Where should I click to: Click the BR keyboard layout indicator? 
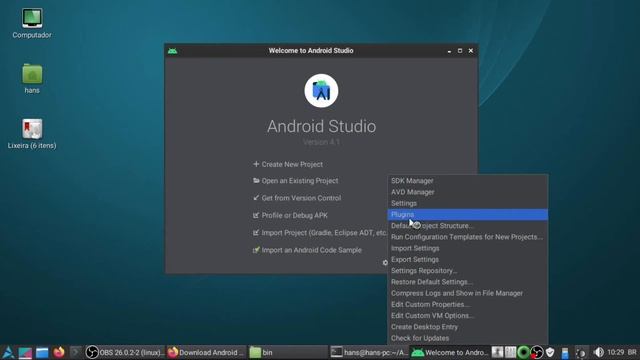click(632, 352)
